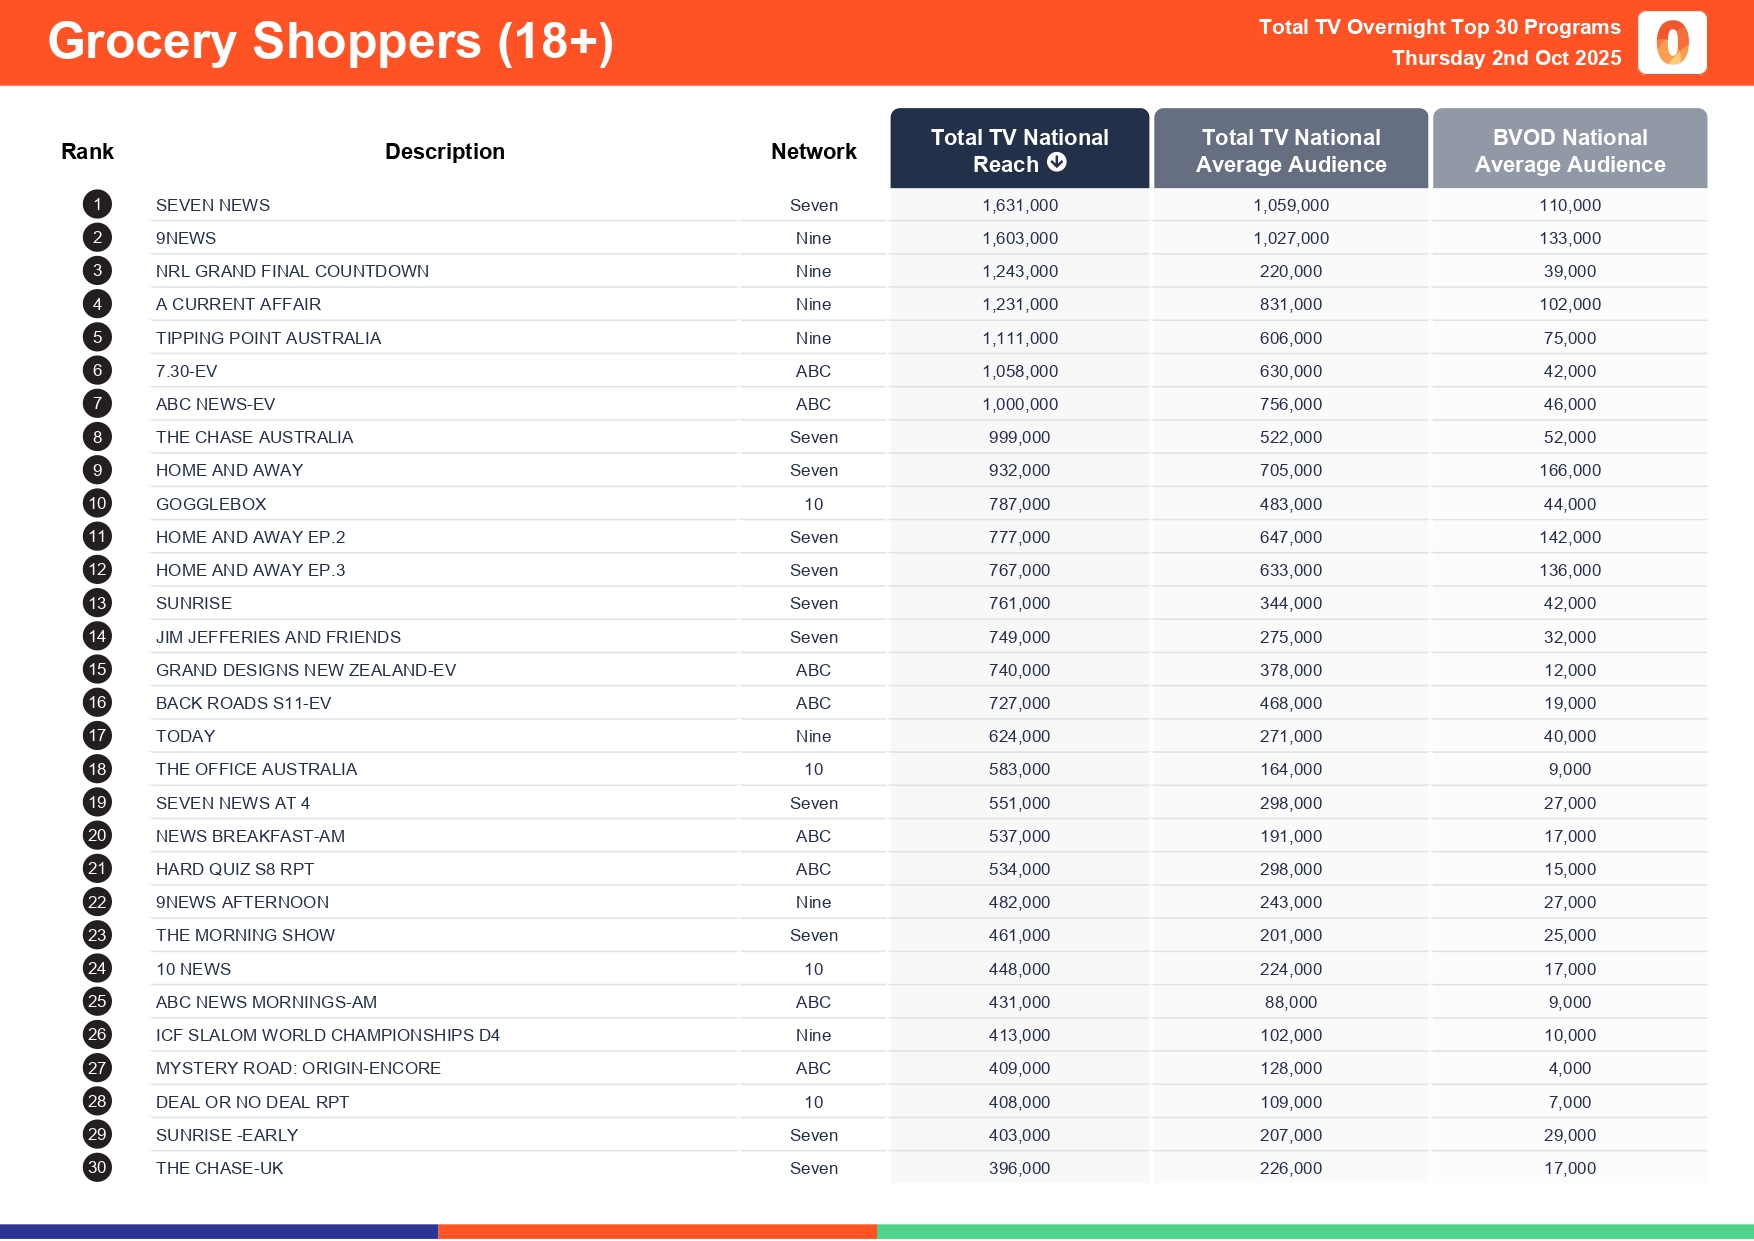
Task: Click the Grocery Shoppers (18+) title
Action: (x=330, y=42)
